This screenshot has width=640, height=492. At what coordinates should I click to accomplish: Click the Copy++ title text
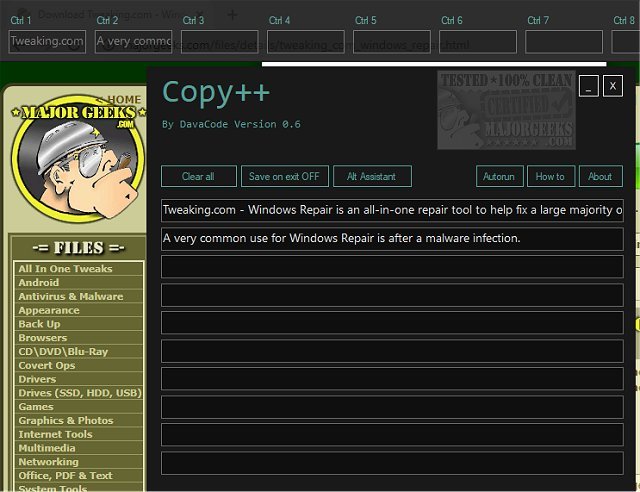tap(216, 92)
